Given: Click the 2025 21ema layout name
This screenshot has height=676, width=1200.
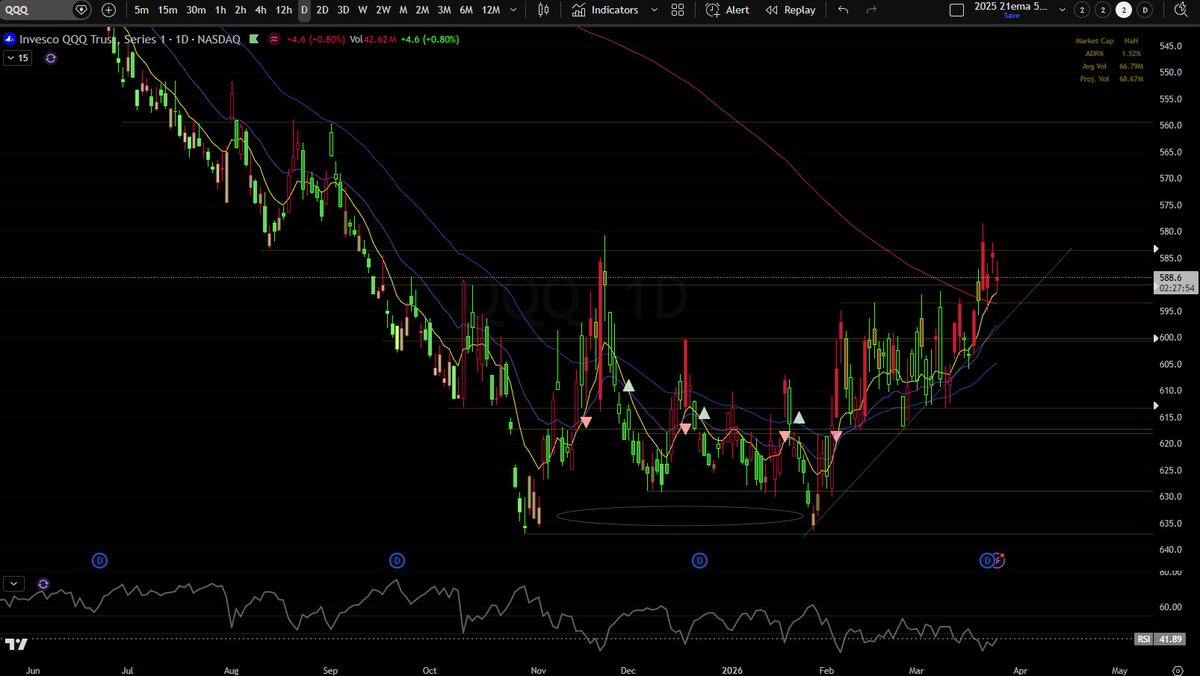Looking at the screenshot, I should click(1011, 7).
